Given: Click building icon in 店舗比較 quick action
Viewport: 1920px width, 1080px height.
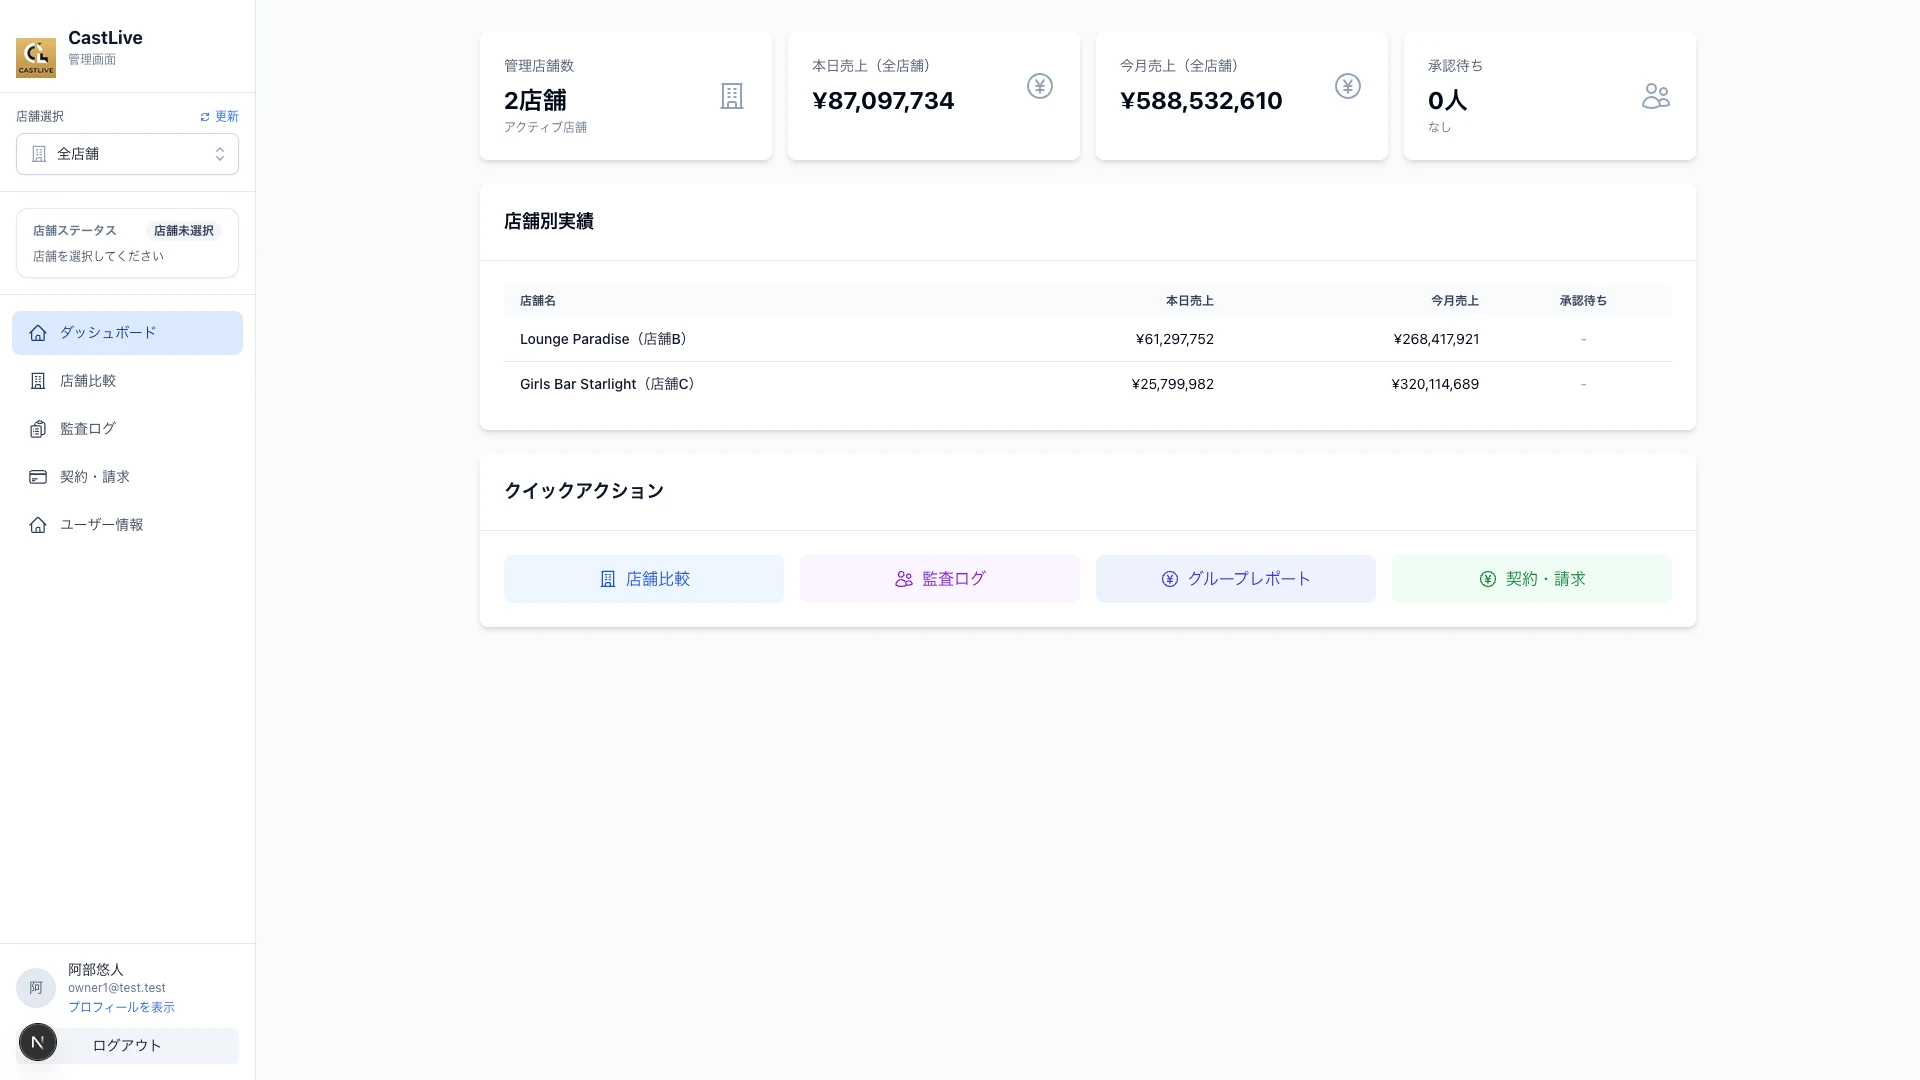Looking at the screenshot, I should [608, 579].
